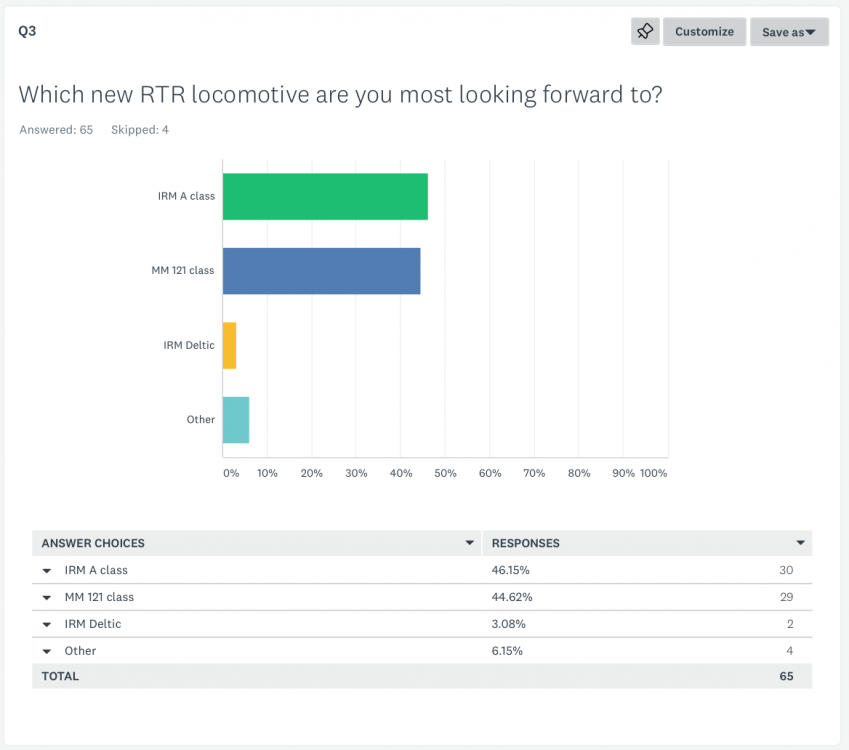
Task: Open the Responses column dropdown arrow
Action: coord(800,544)
